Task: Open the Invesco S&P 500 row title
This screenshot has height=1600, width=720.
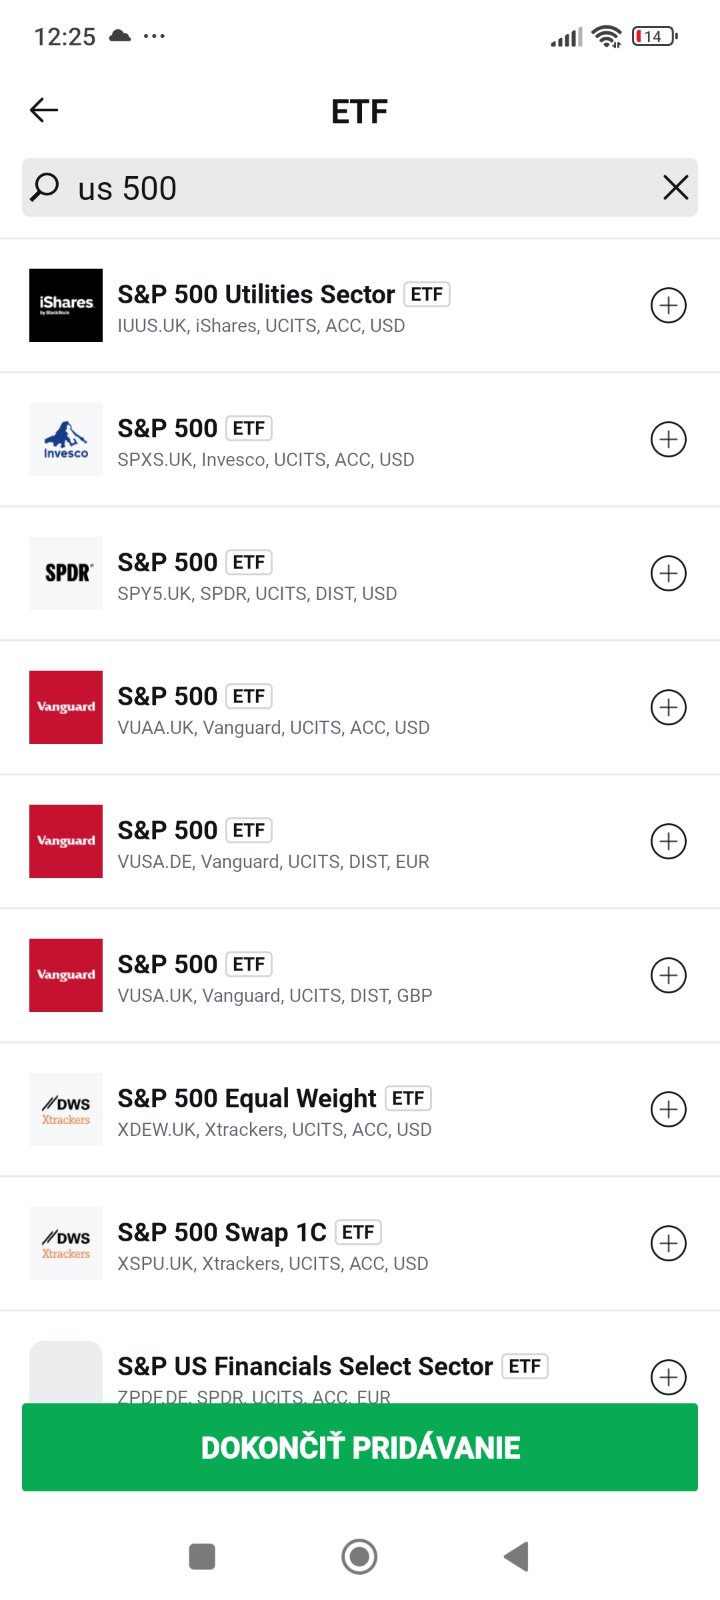Action: click(x=168, y=428)
